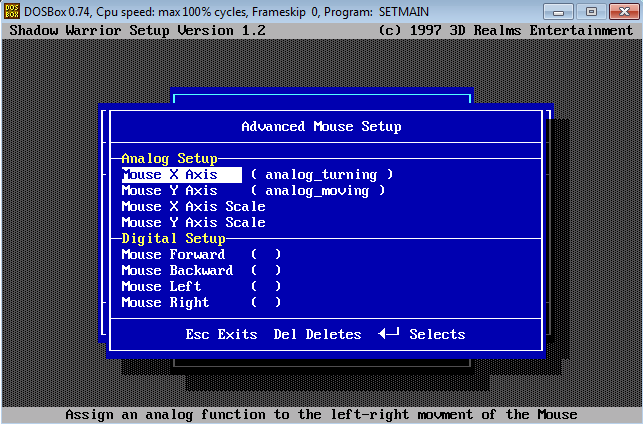Click the Analog Setup section heading
The image size is (643, 424).
pyautogui.click(x=169, y=159)
